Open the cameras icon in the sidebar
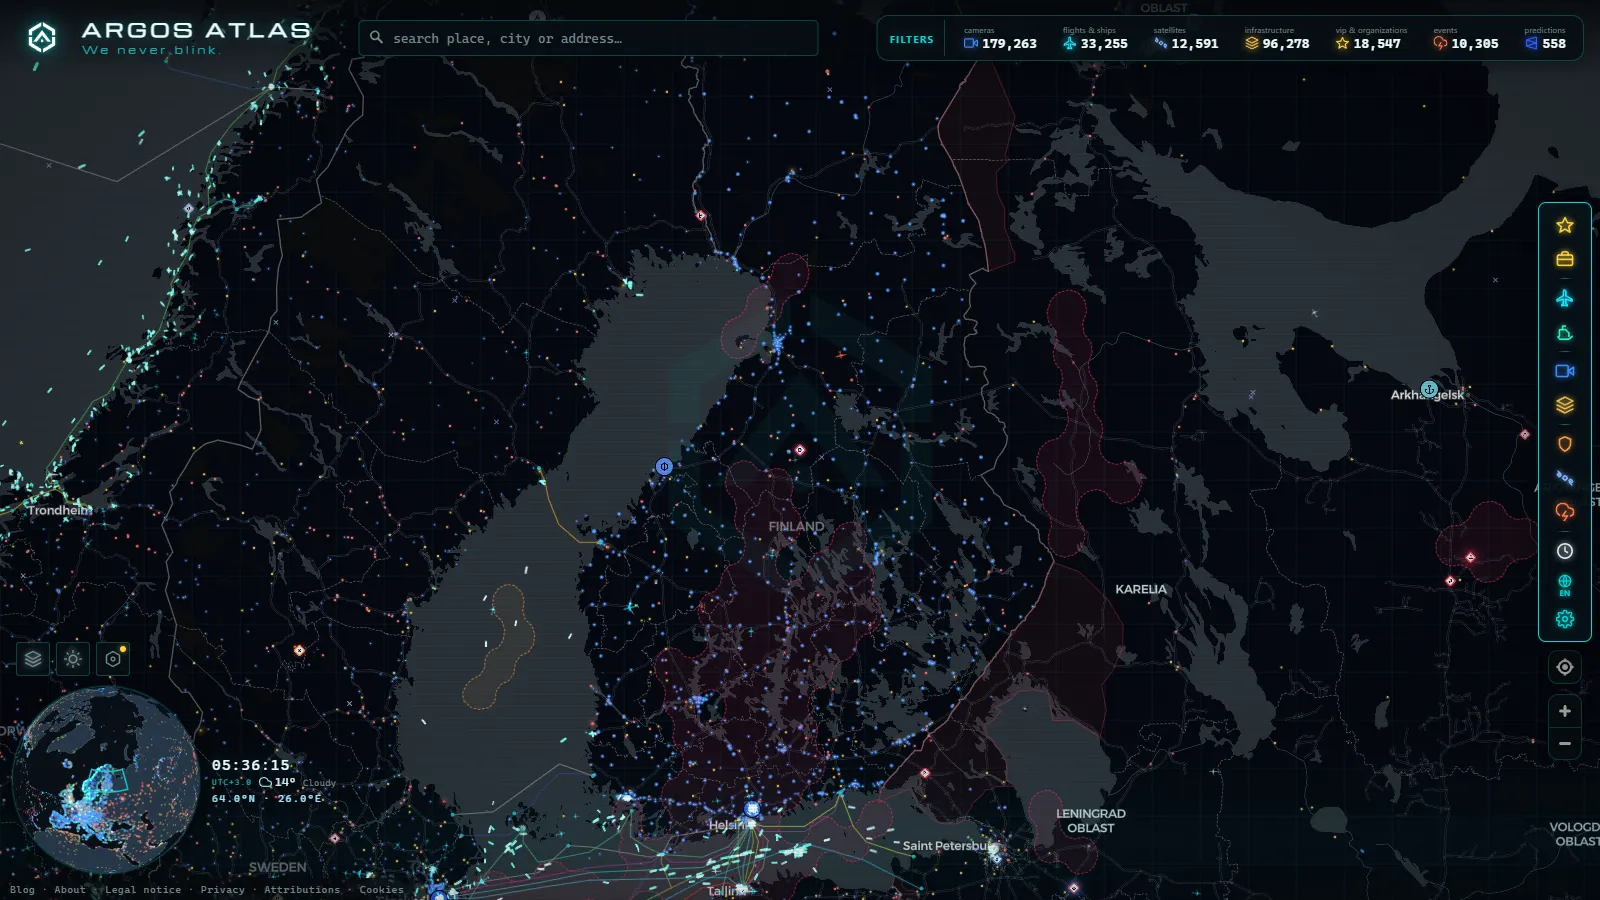1600x900 pixels. click(x=1565, y=371)
